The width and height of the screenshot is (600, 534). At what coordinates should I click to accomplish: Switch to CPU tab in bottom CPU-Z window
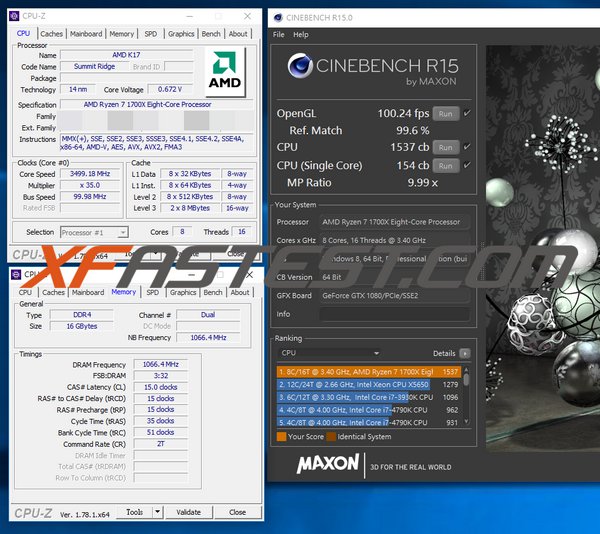click(x=25, y=292)
